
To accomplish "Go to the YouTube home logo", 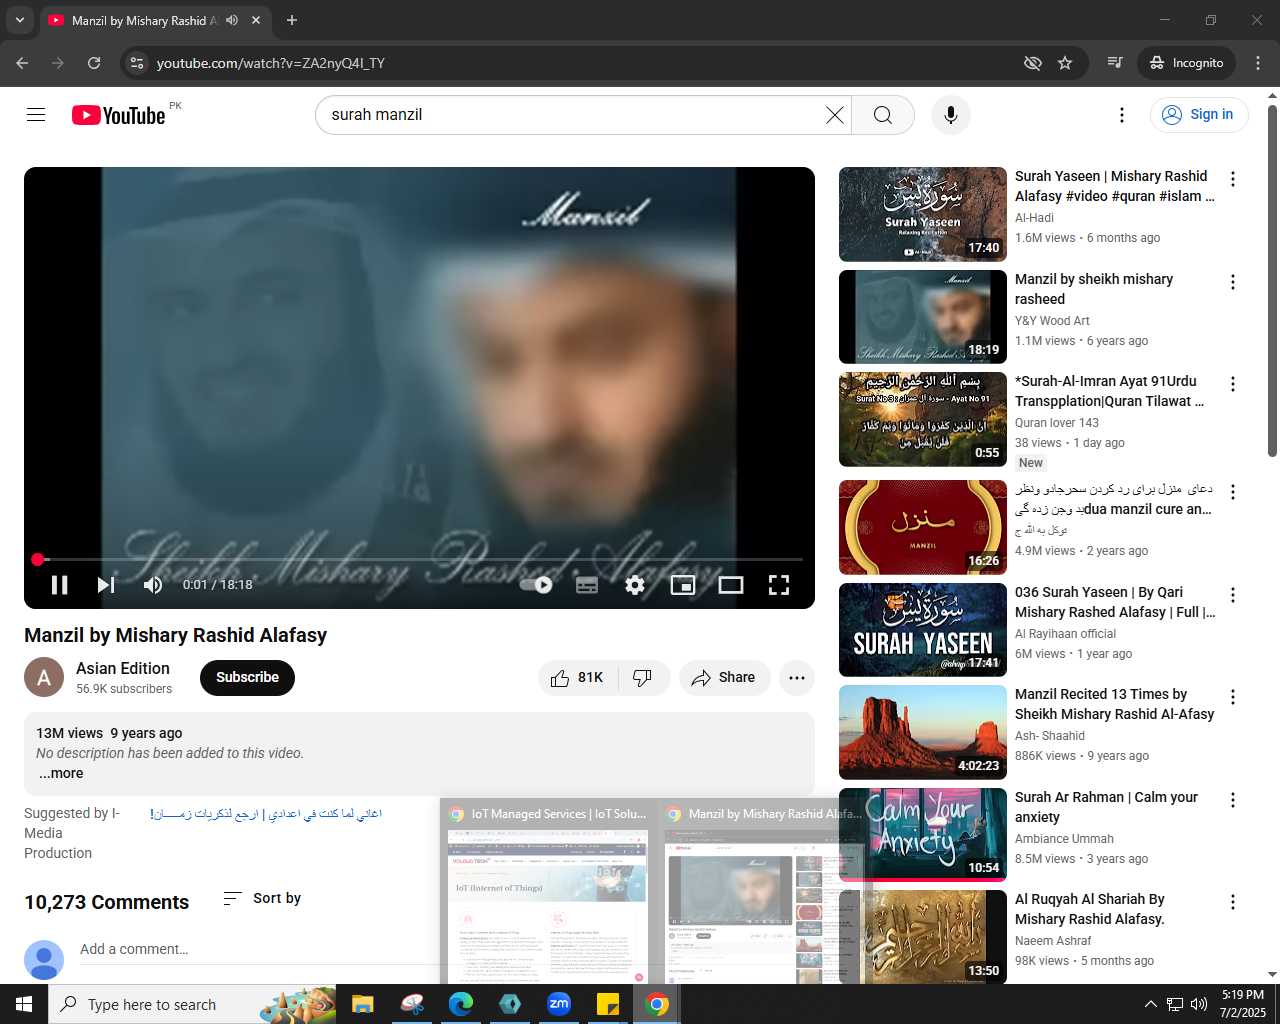I will coord(119,115).
